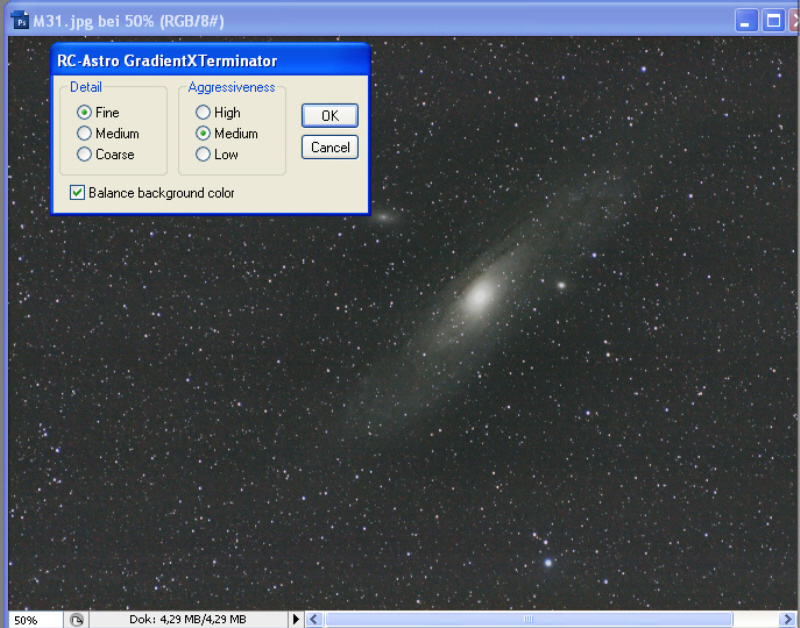Cancel the GradientXTerminator dialog
This screenshot has width=800, height=628.
(x=329, y=148)
